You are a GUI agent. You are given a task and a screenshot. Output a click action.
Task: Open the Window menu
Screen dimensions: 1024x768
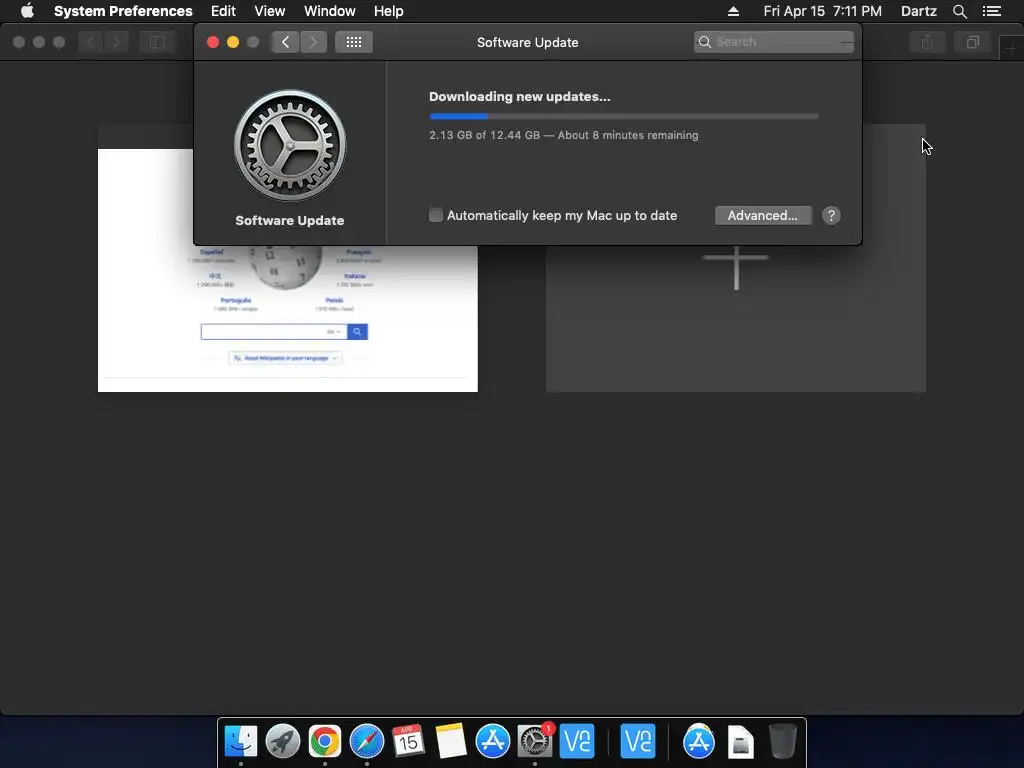(x=330, y=11)
